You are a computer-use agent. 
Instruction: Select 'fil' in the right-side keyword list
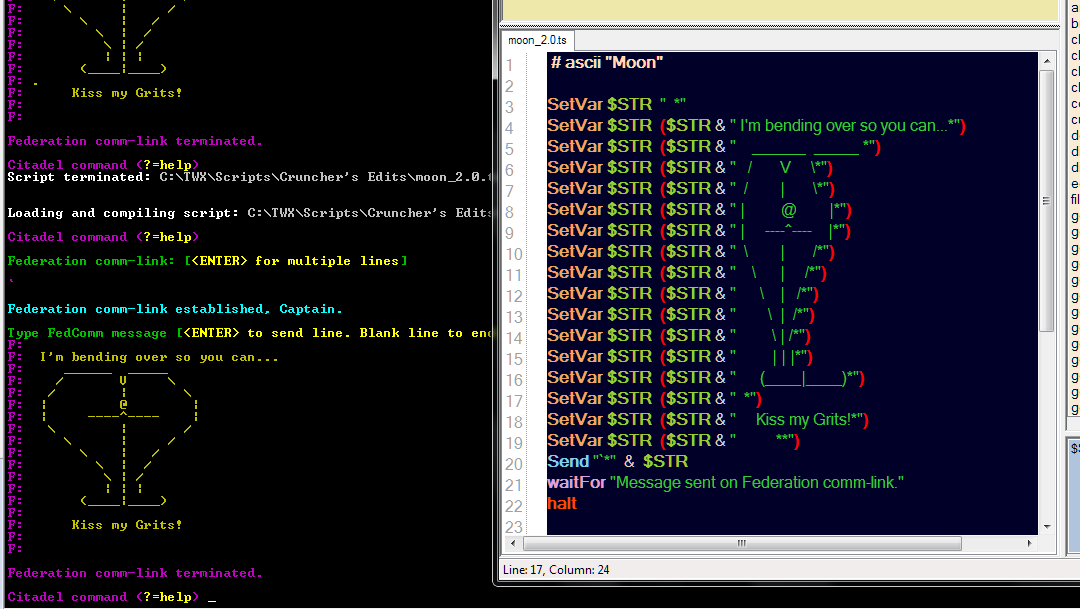[1074, 199]
